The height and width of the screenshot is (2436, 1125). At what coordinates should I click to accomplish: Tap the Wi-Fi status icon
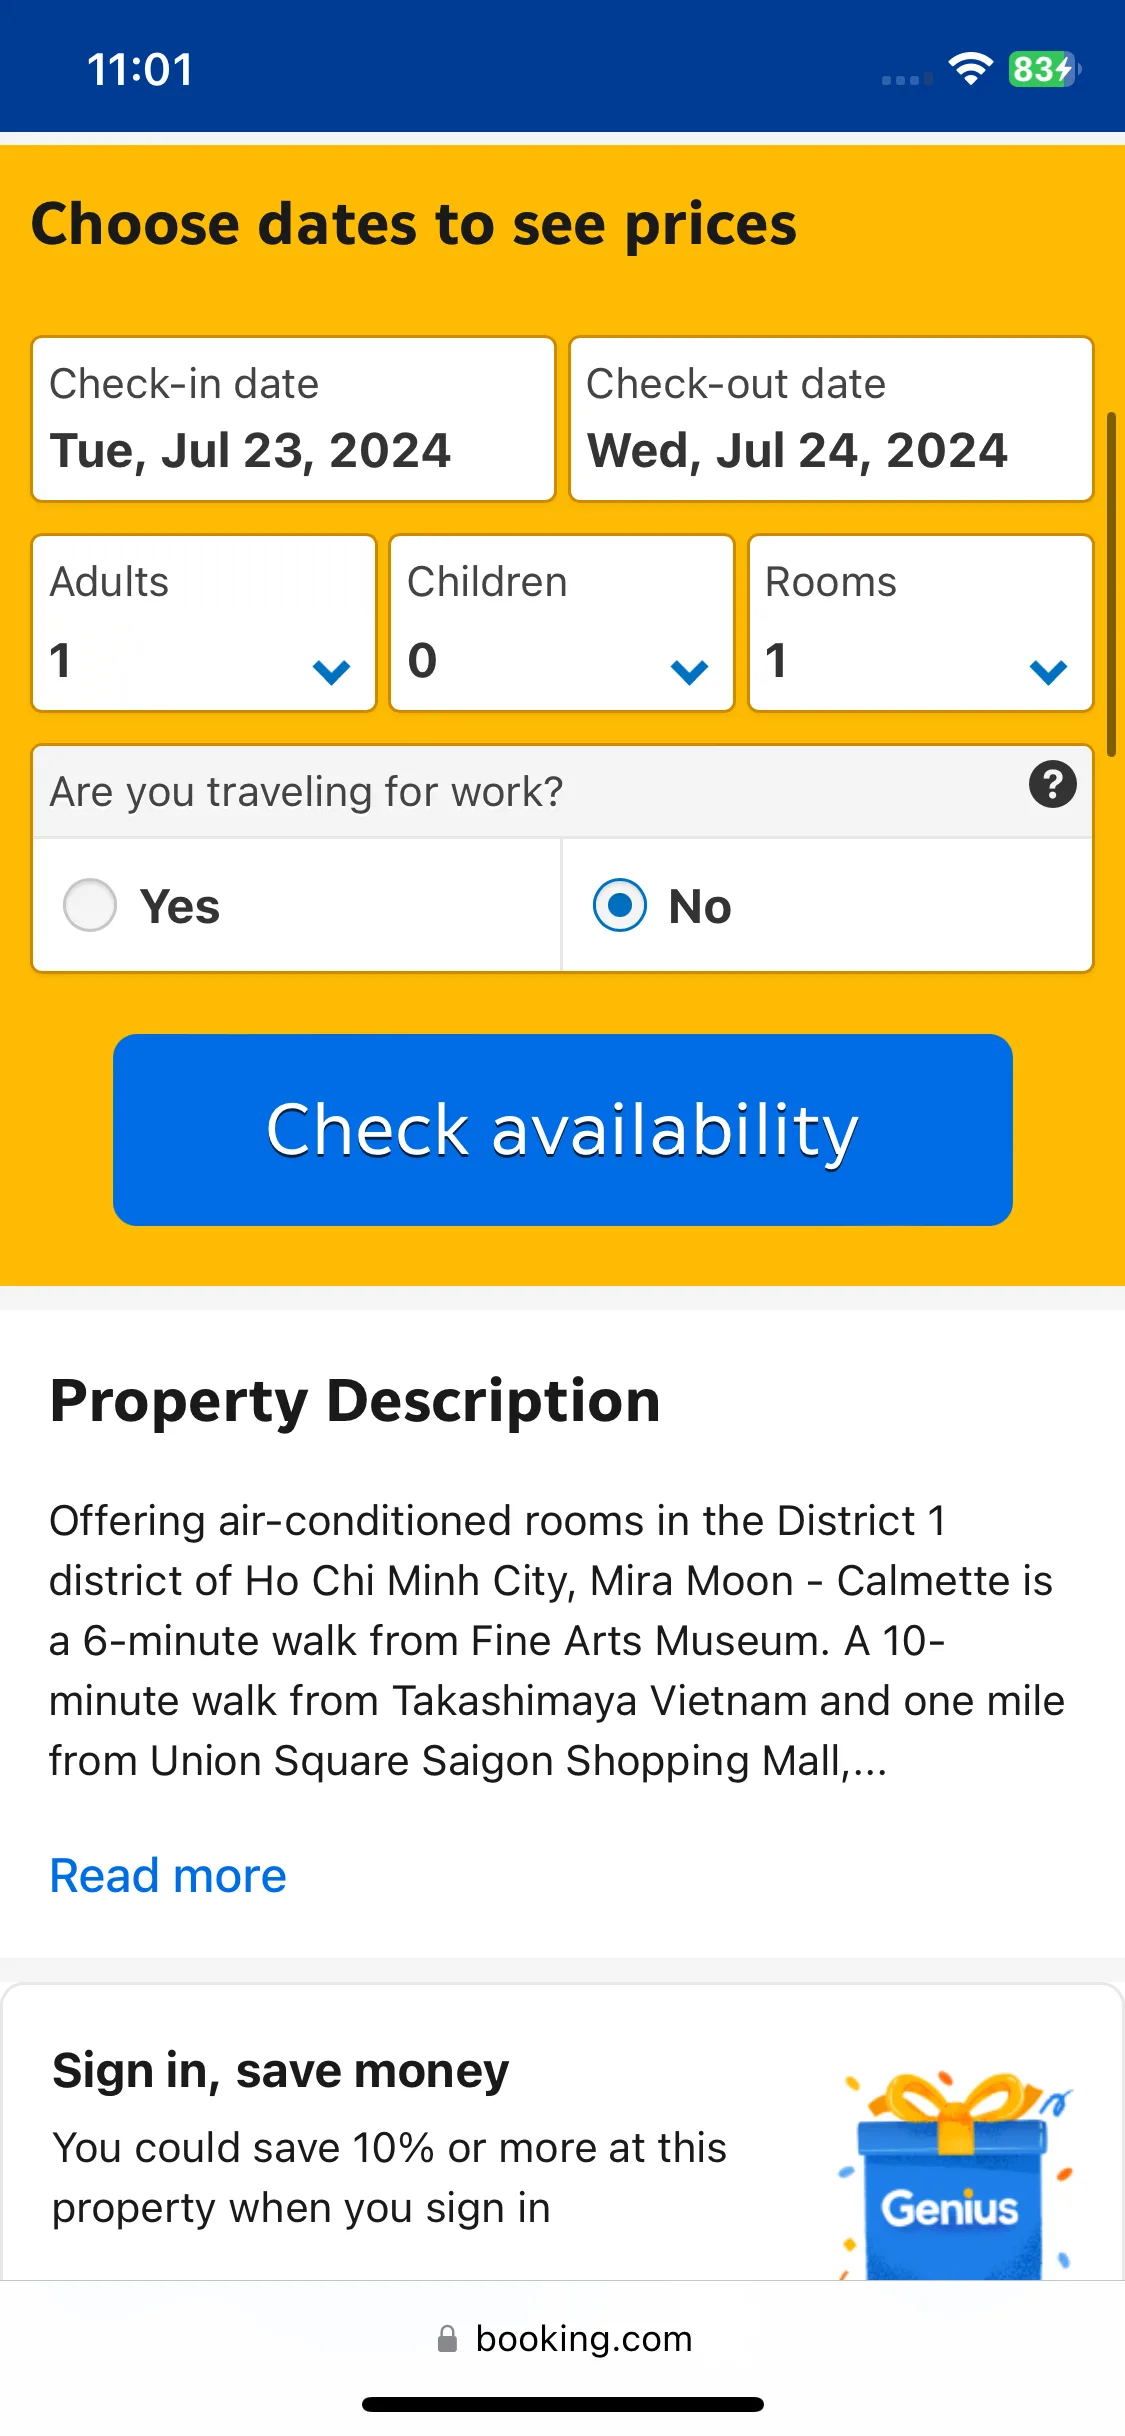click(x=970, y=69)
